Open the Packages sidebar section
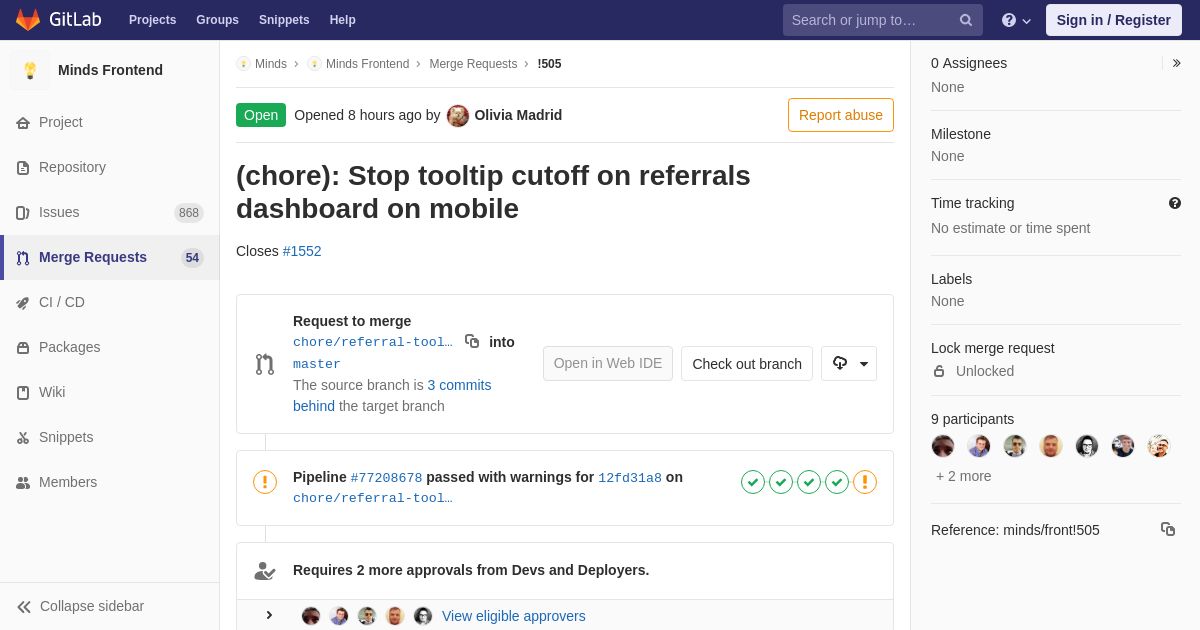The height and width of the screenshot is (630, 1200). click(110, 347)
